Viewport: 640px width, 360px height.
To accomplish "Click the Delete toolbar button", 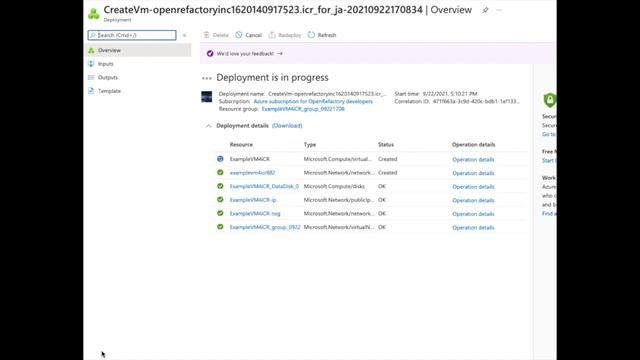I will [x=216, y=35].
